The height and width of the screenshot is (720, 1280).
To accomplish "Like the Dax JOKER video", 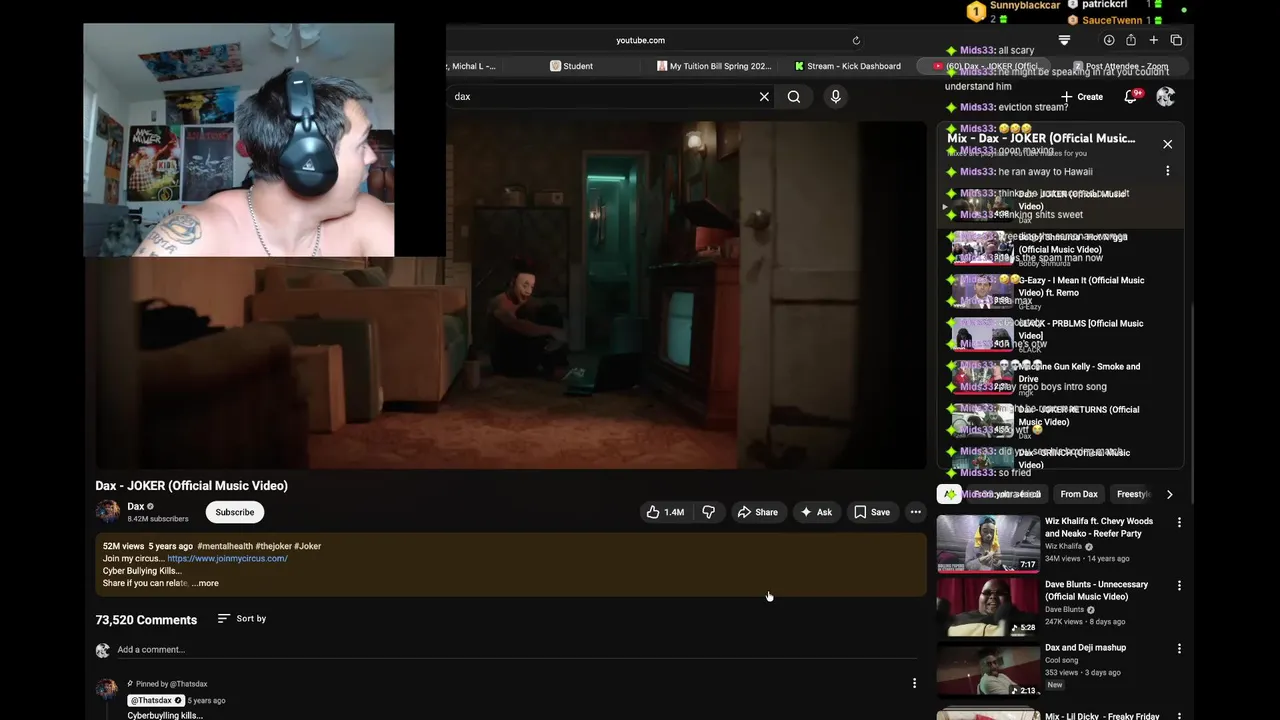I will point(665,512).
